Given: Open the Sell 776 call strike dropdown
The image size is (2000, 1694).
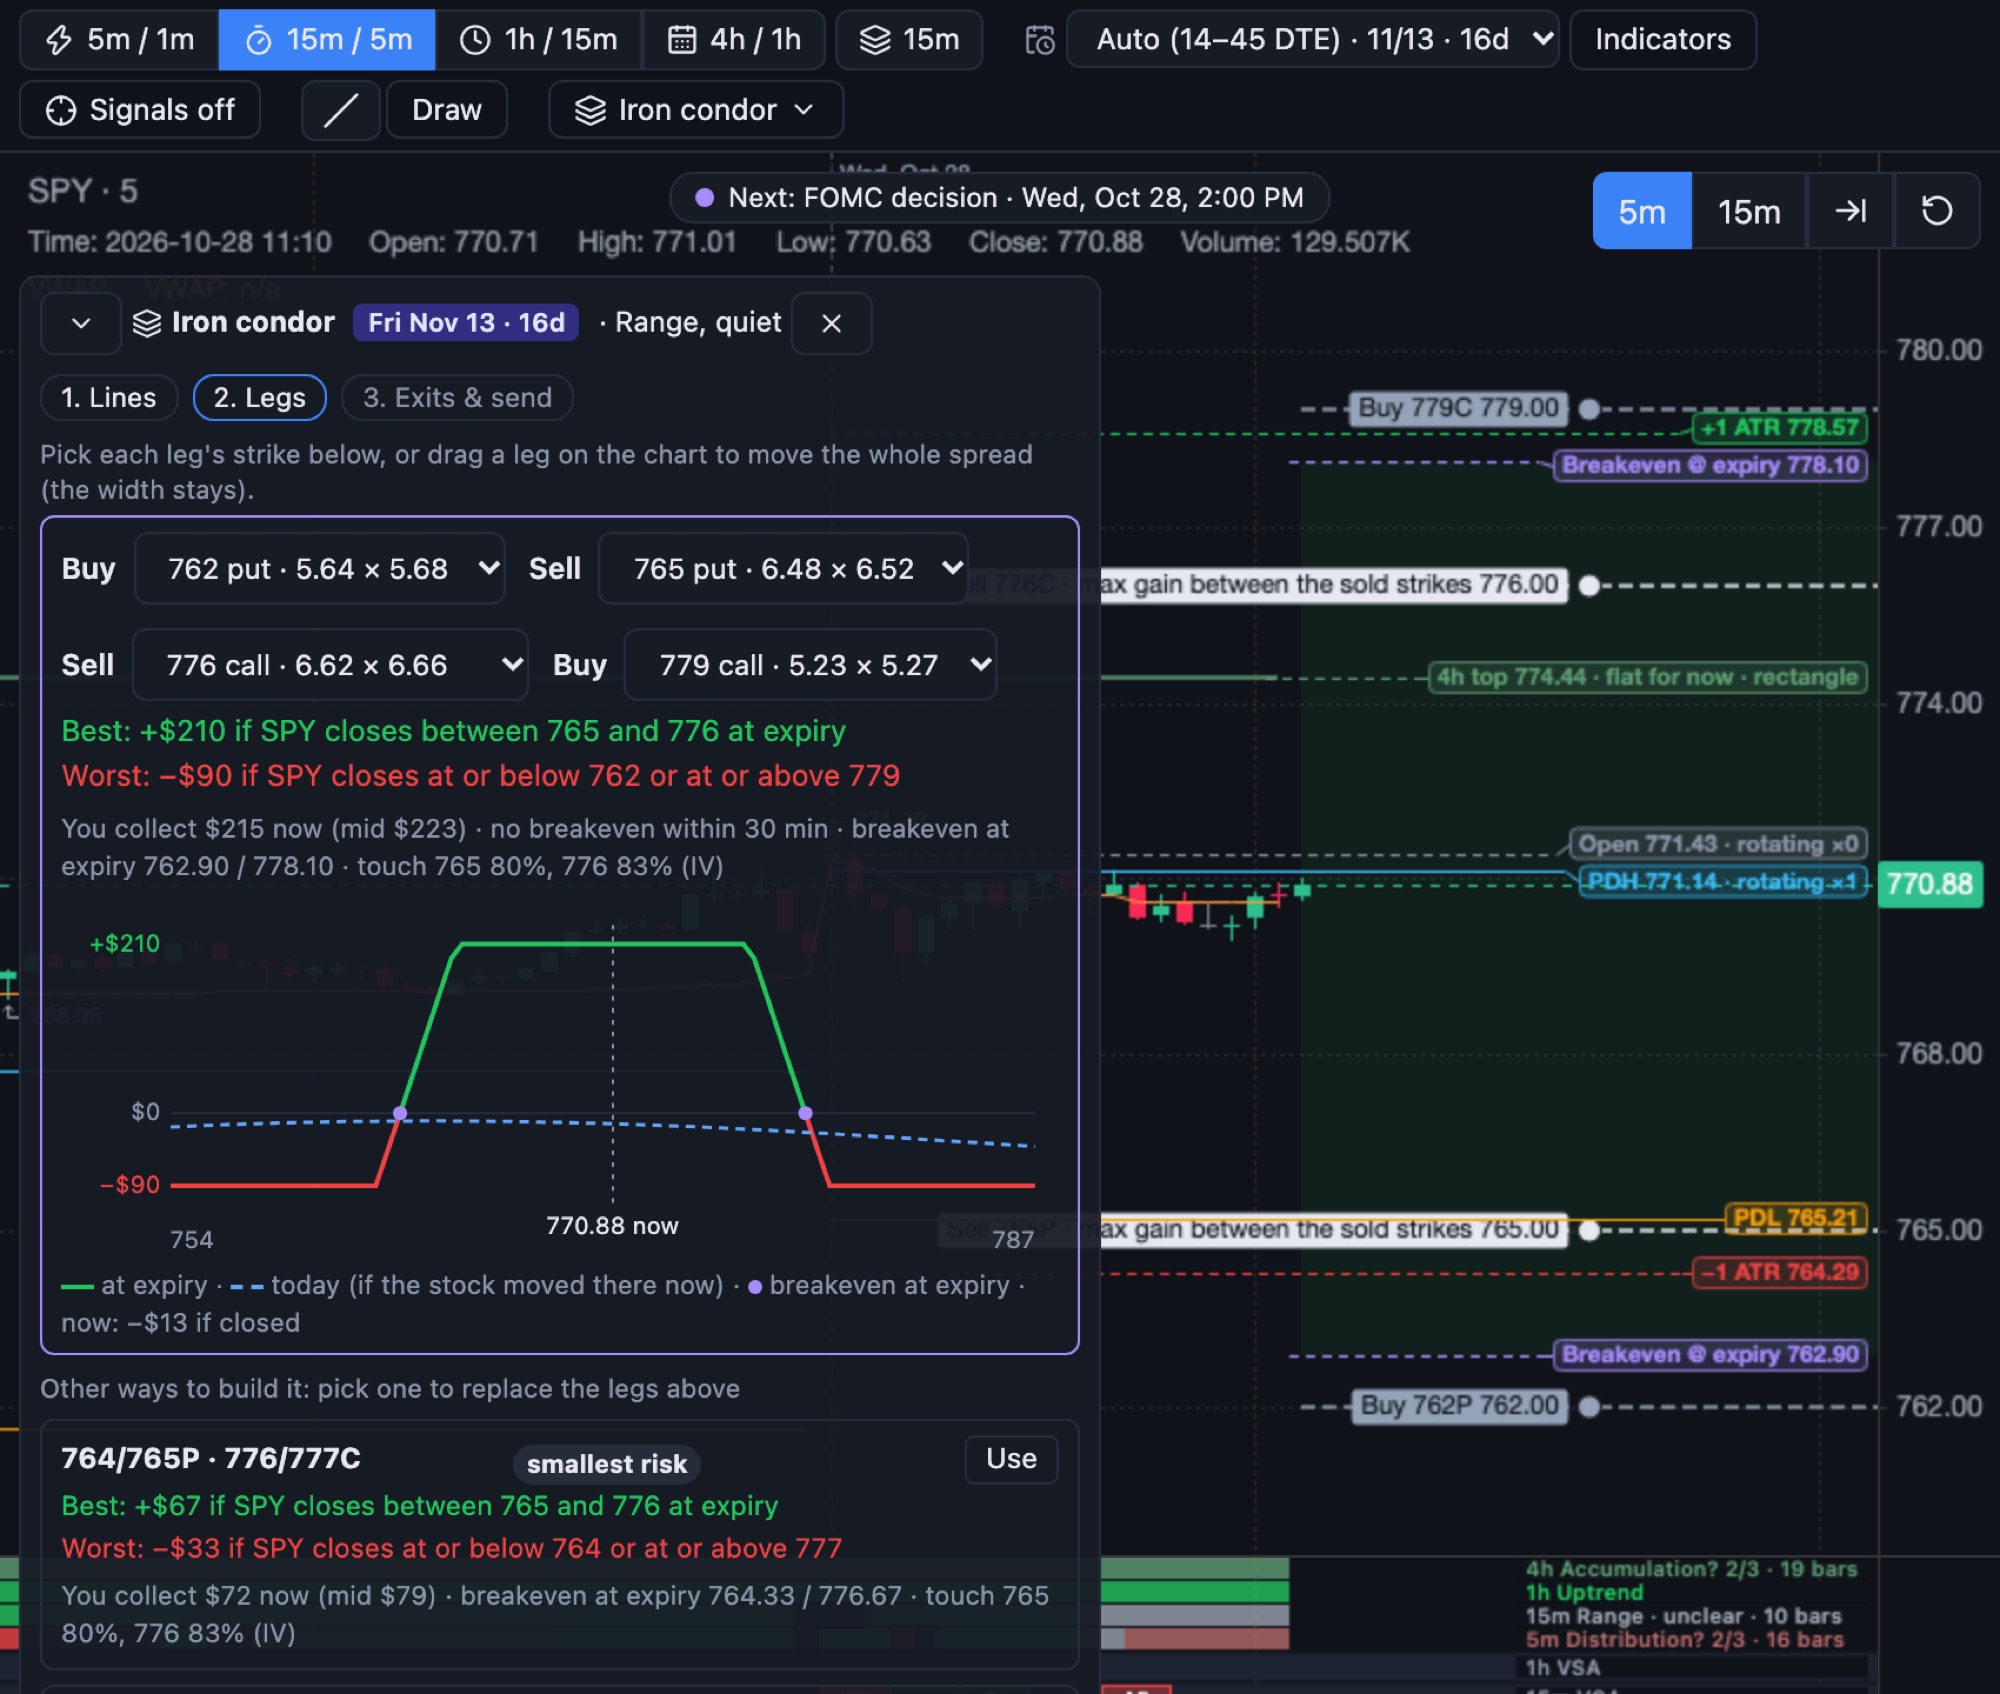Looking at the screenshot, I should pos(331,665).
